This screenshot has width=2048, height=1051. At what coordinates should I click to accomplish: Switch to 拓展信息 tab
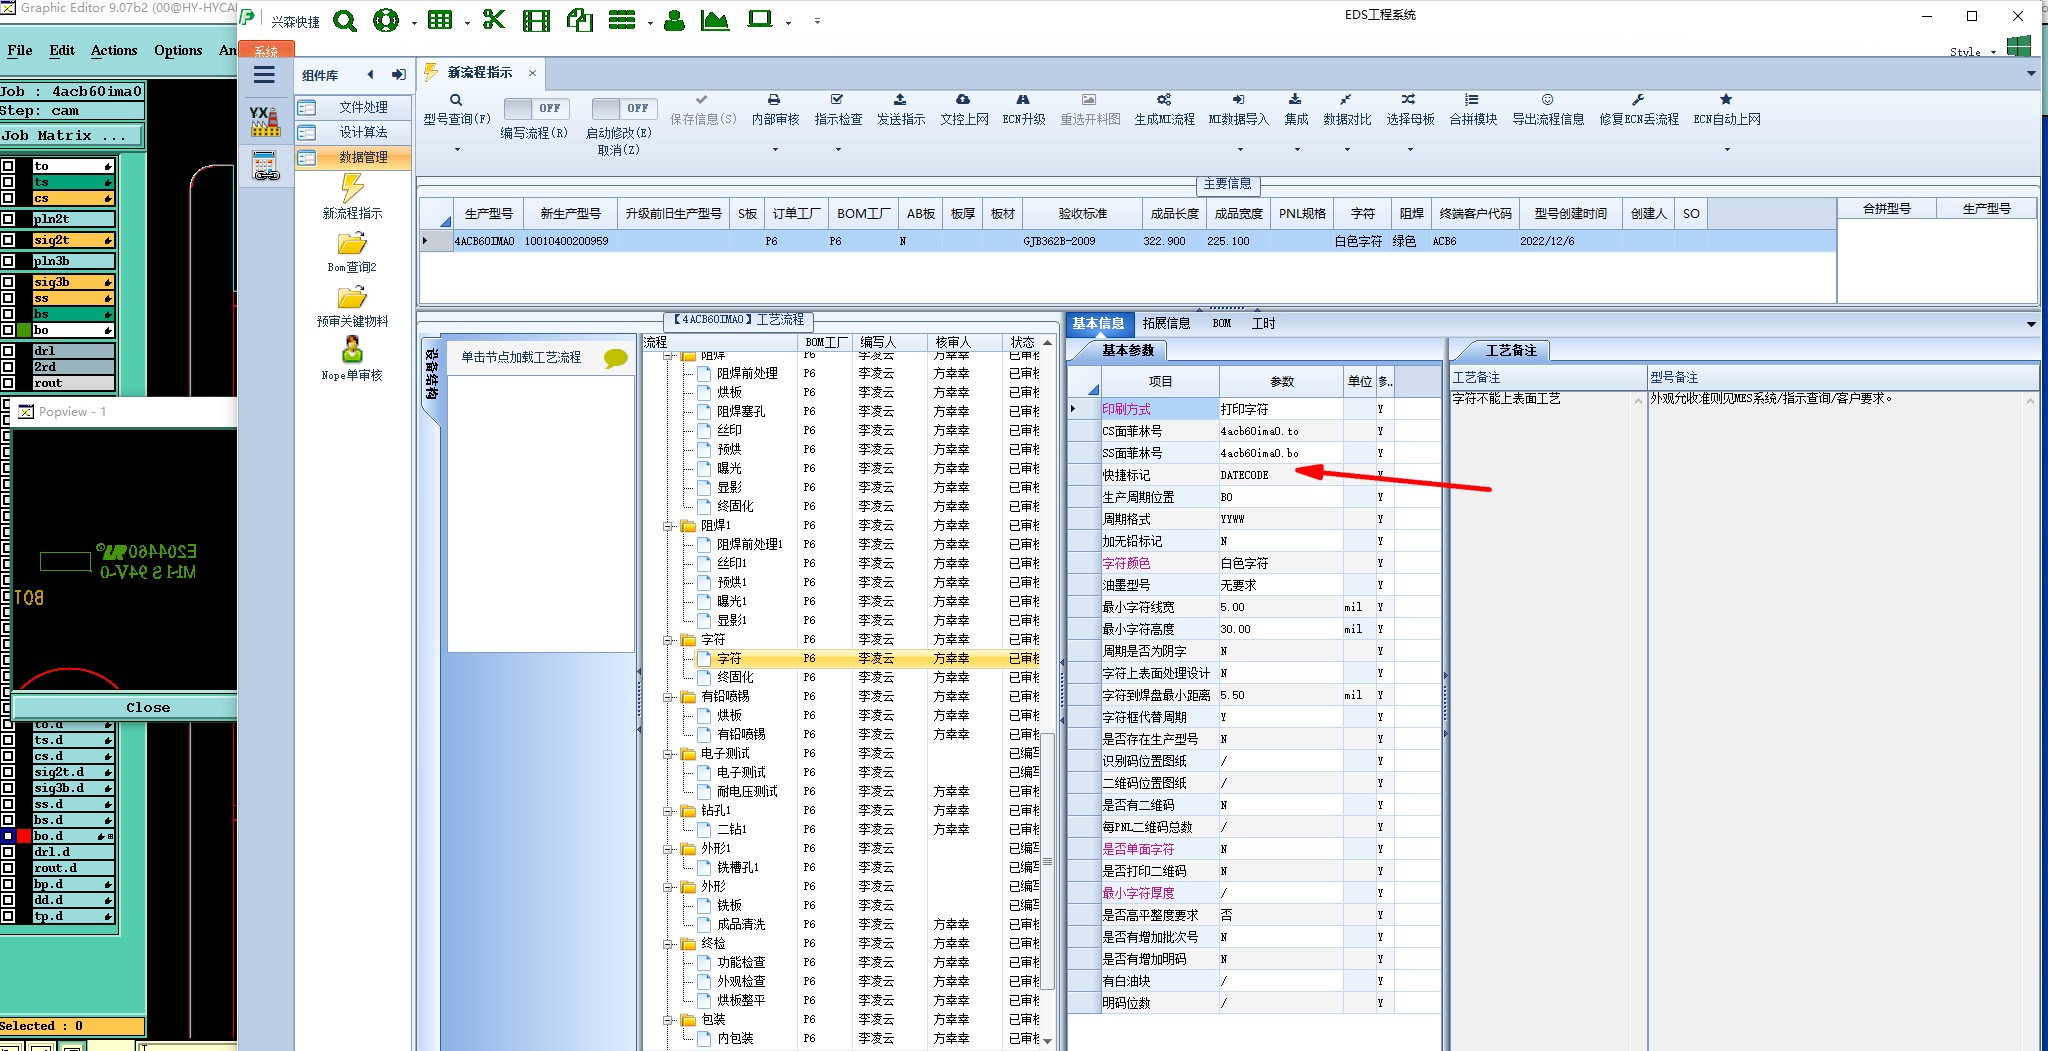click(x=1166, y=323)
